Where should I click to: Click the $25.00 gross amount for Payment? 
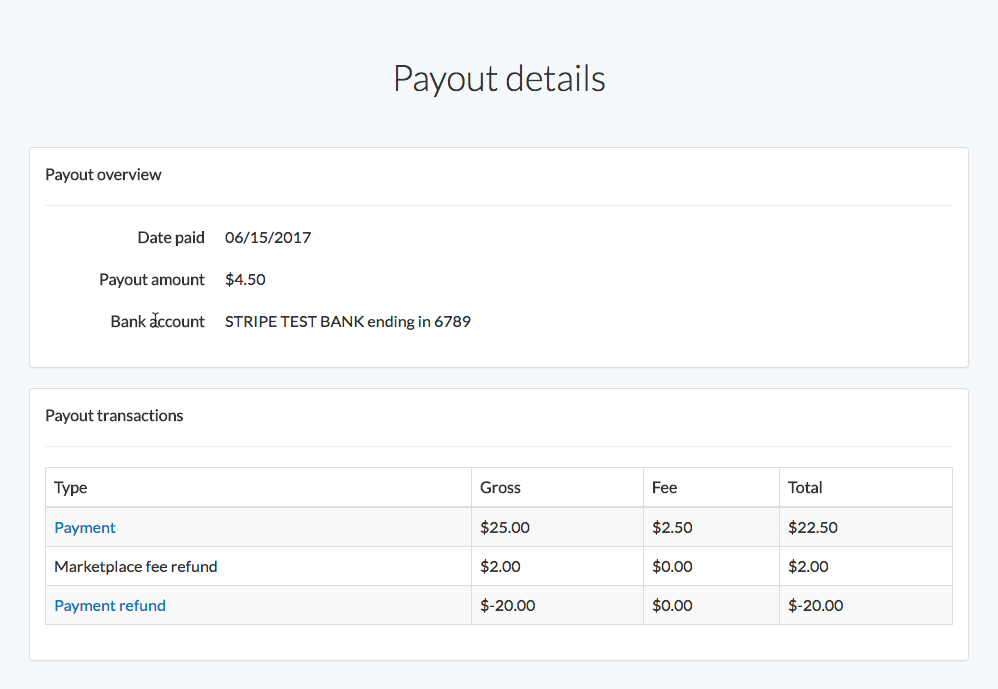point(505,527)
